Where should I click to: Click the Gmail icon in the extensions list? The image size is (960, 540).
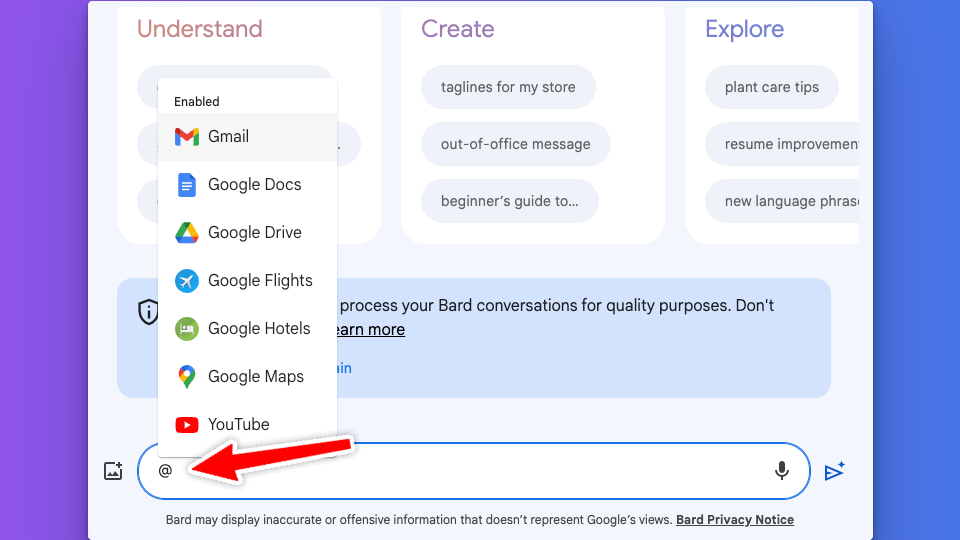pos(187,137)
